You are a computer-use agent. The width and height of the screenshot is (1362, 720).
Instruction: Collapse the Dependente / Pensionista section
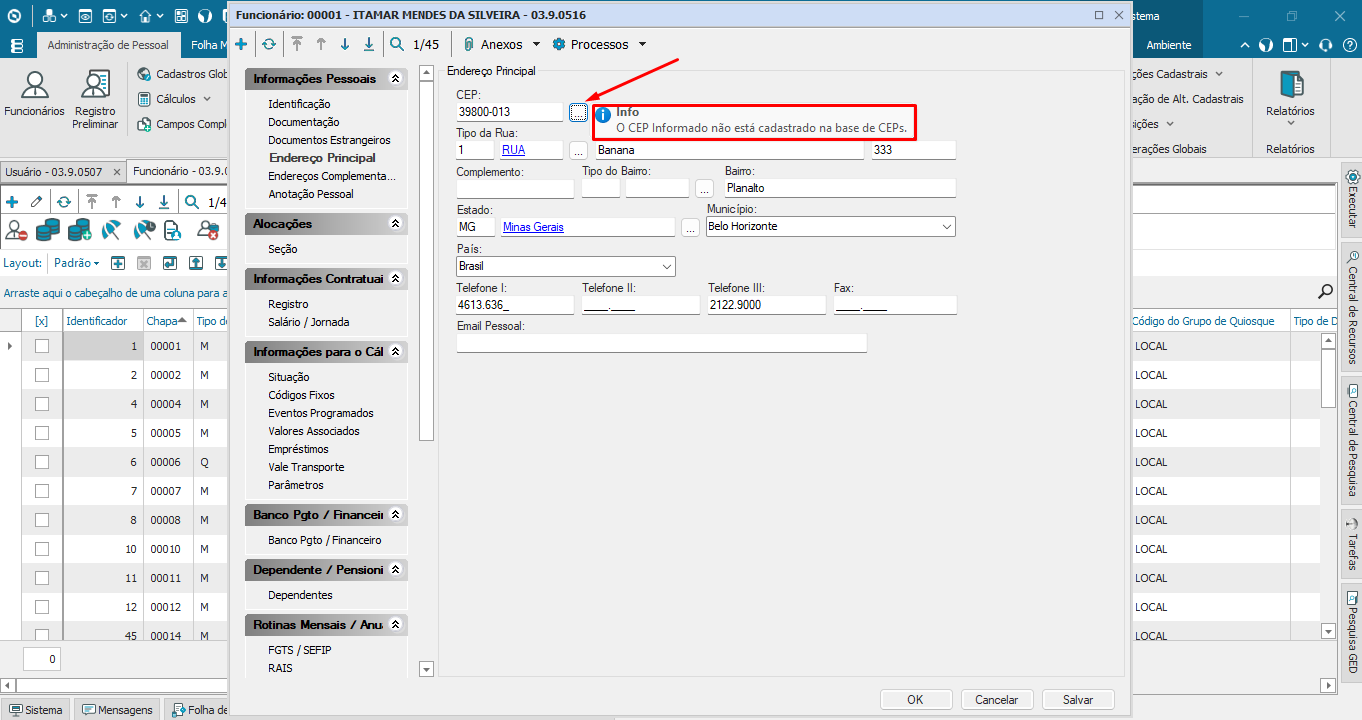click(x=396, y=569)
